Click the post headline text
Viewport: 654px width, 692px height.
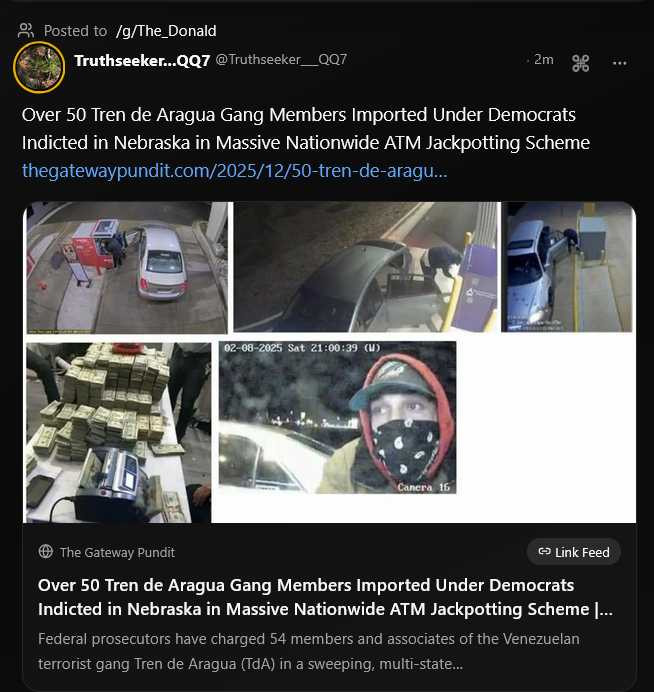pyautogui.click(x=305, y=128)
